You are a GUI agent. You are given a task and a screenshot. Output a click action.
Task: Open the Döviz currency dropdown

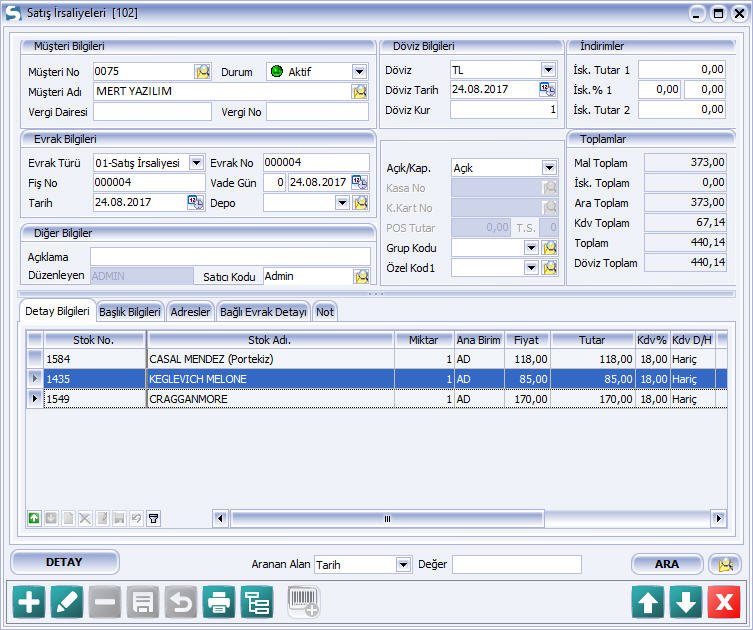pos(548,70)
